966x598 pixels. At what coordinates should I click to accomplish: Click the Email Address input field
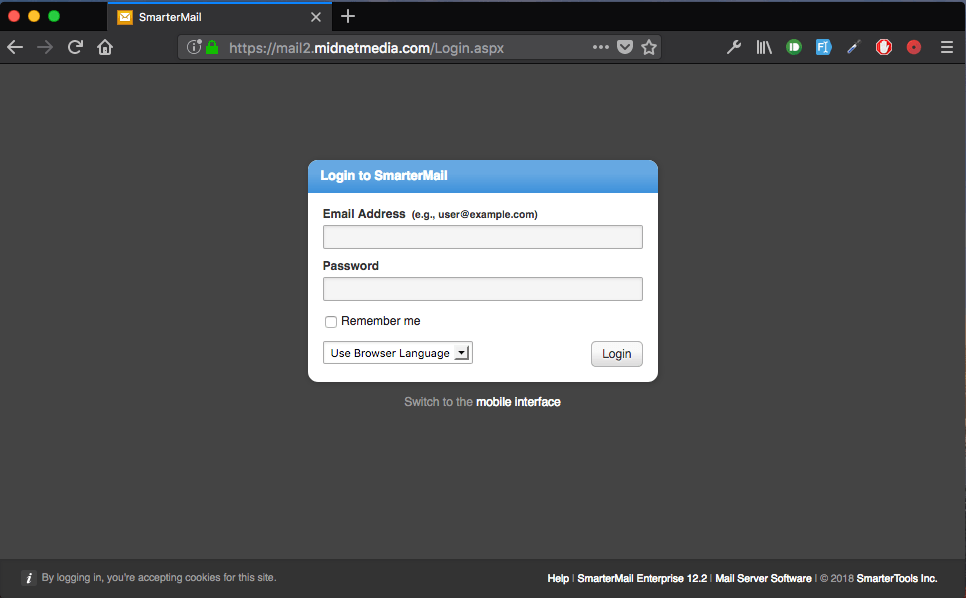tap(482, 237)
